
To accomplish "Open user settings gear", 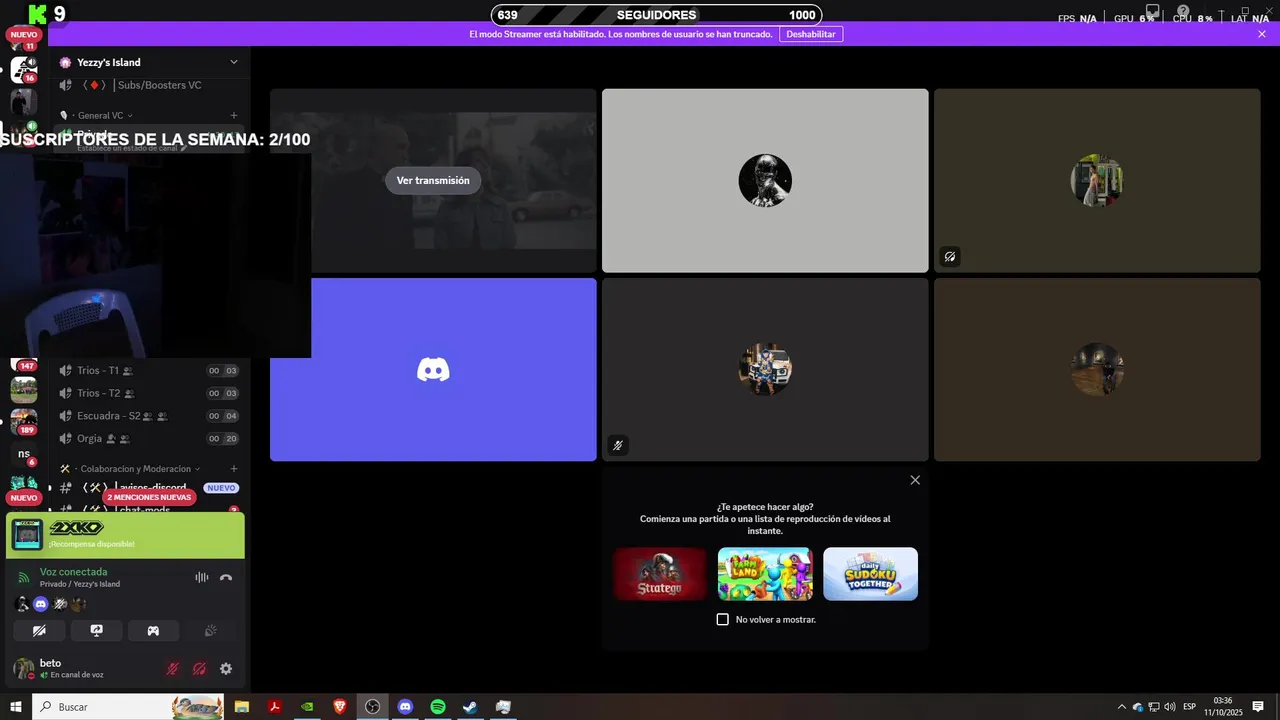I will tap(226, 669).
